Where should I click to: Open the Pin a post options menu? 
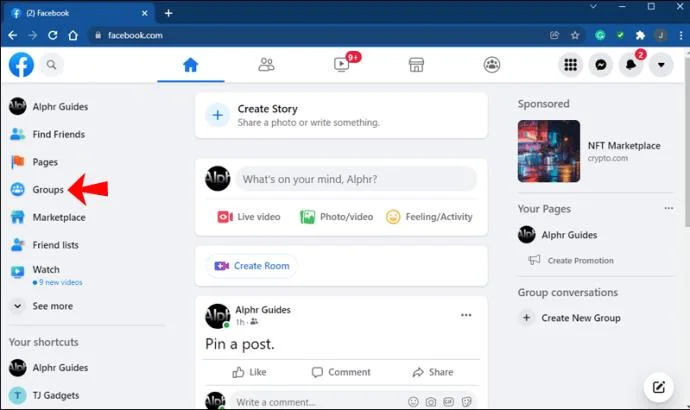tap(466, 315)
